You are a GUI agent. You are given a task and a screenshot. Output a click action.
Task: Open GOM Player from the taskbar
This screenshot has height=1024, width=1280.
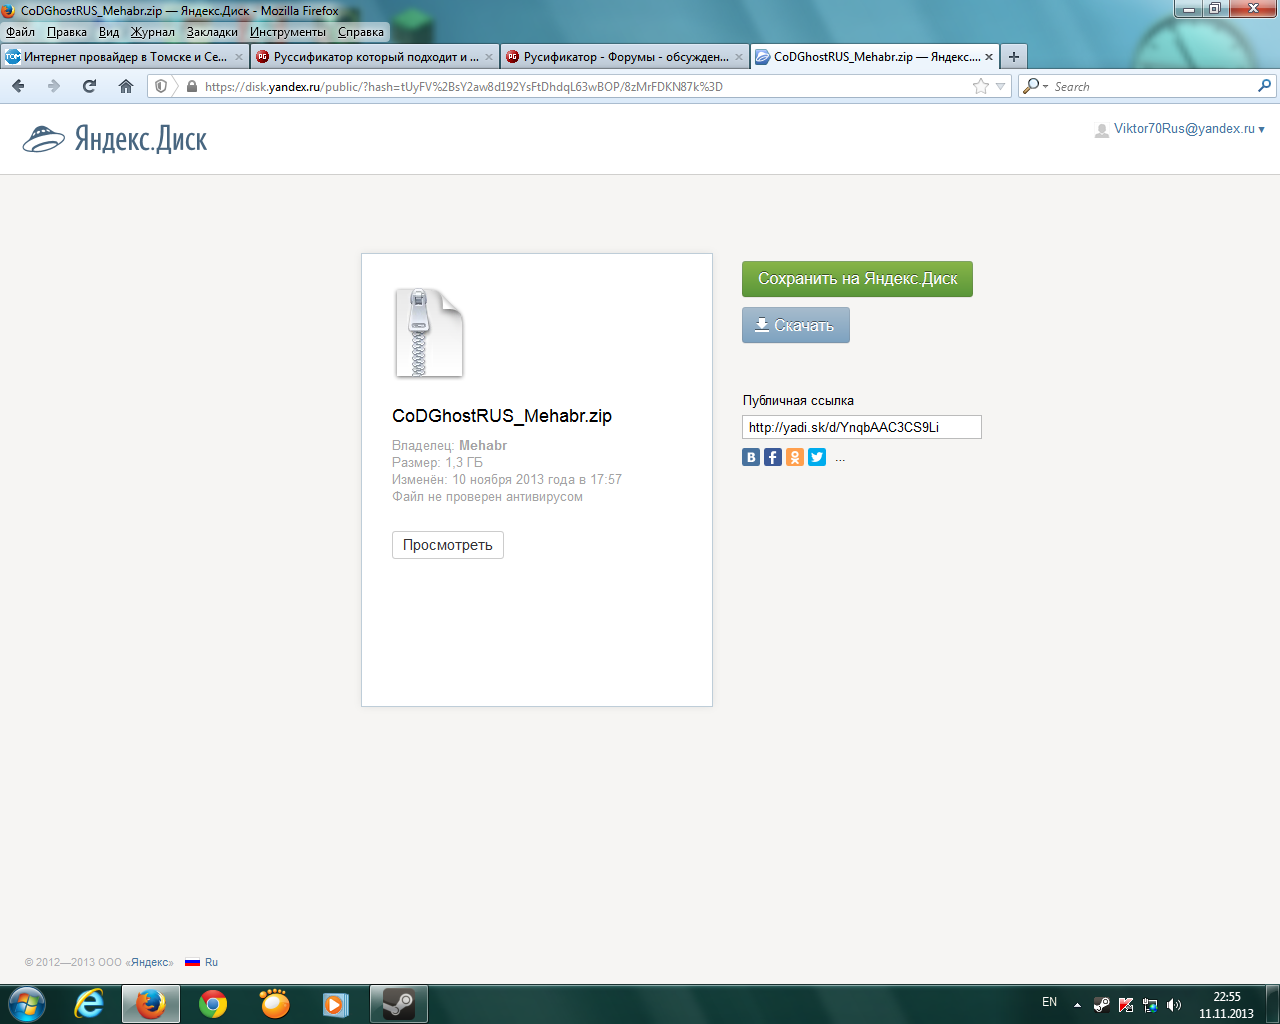275,1003
